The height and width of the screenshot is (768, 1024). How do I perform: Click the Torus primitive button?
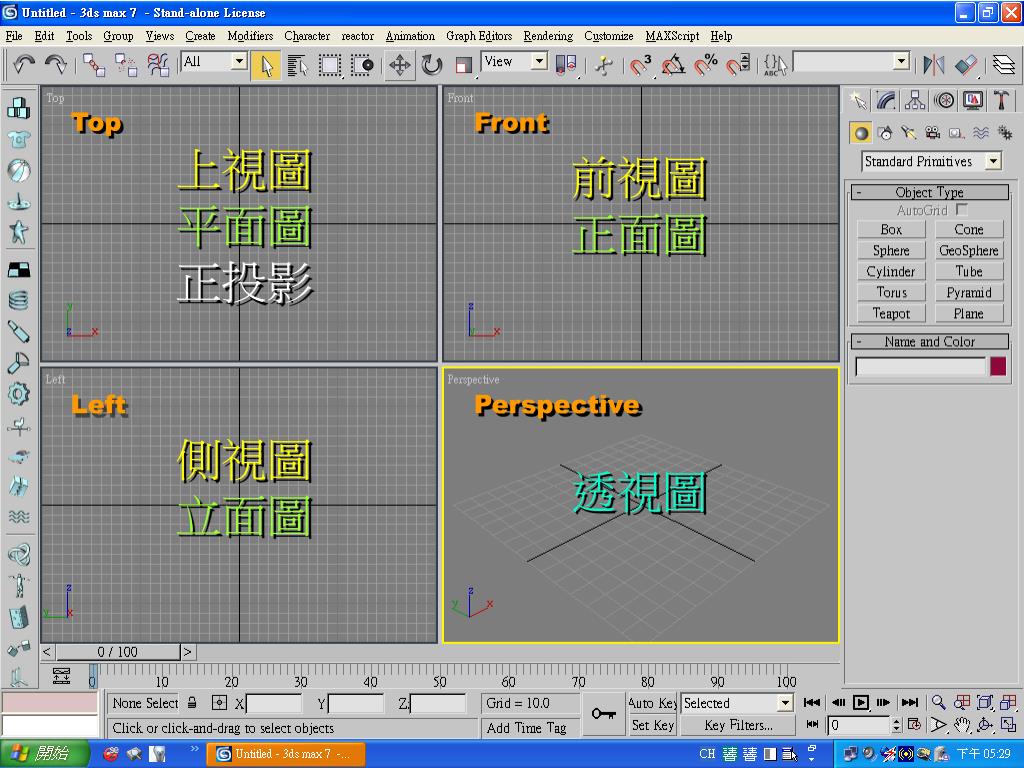891,293
